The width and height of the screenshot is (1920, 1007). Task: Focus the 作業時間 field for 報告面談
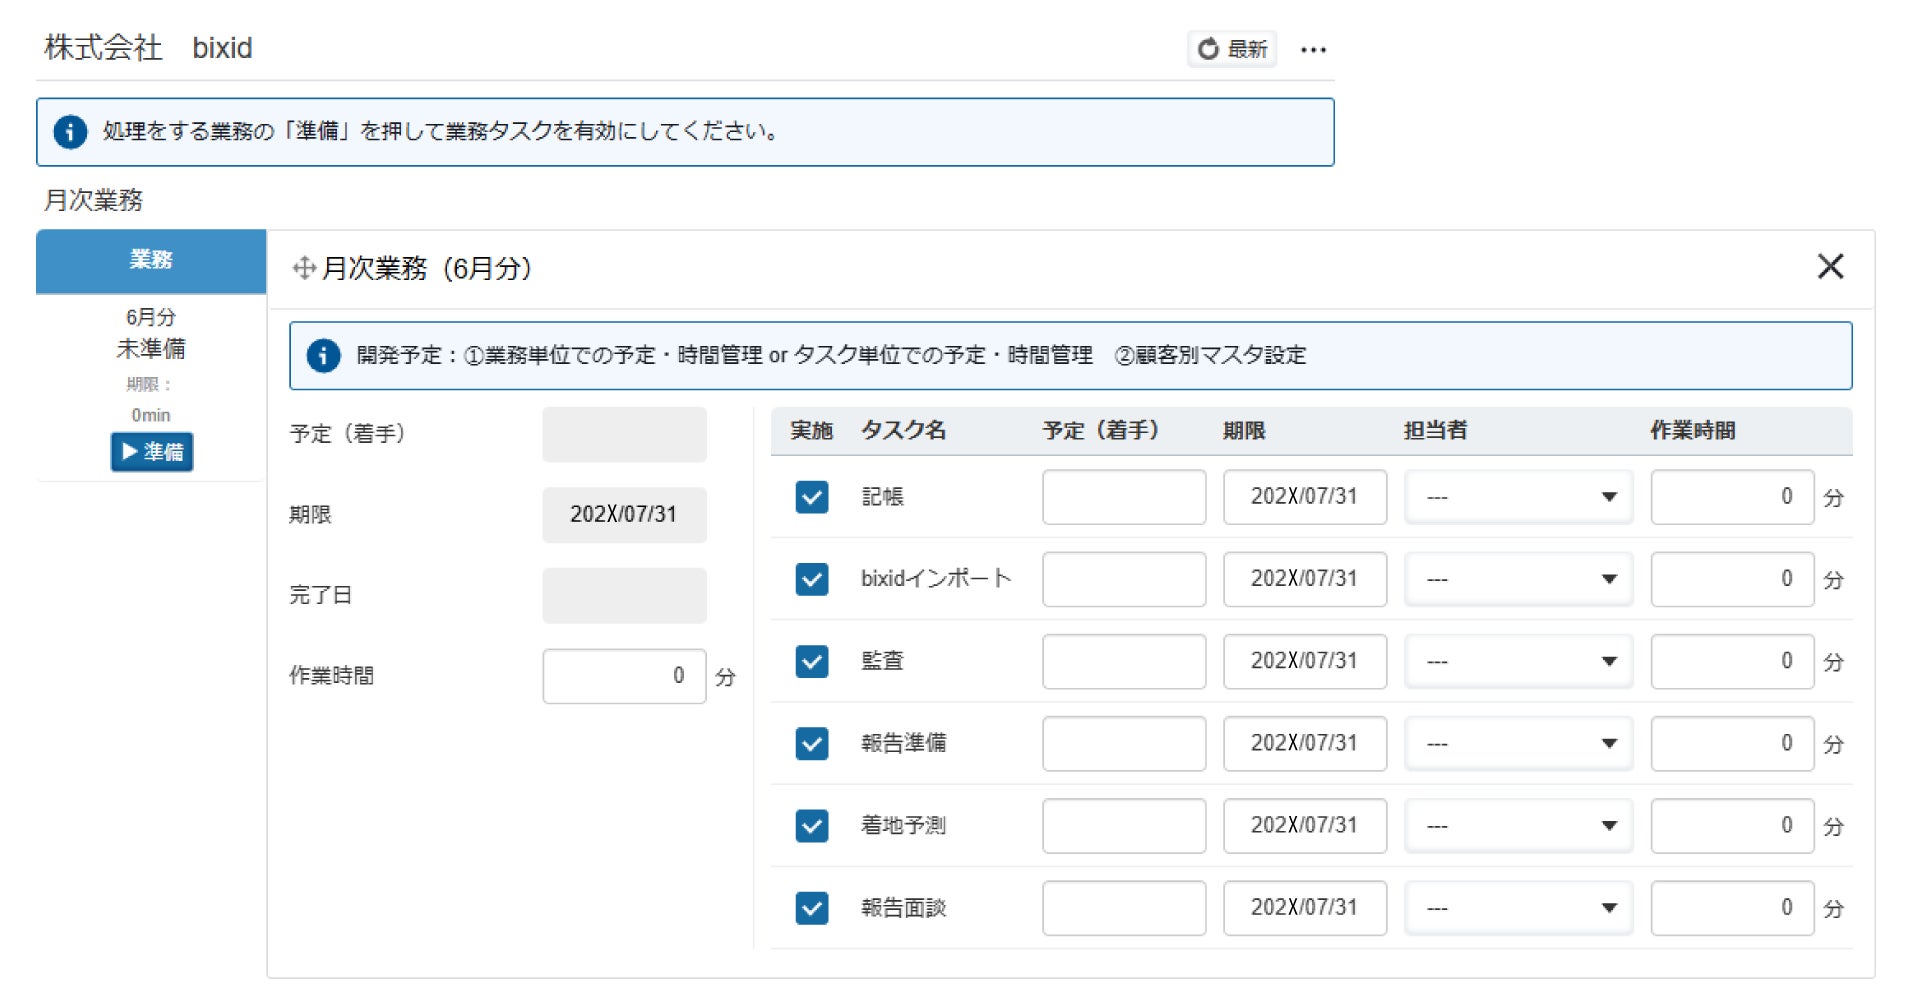pos(1731,908)
